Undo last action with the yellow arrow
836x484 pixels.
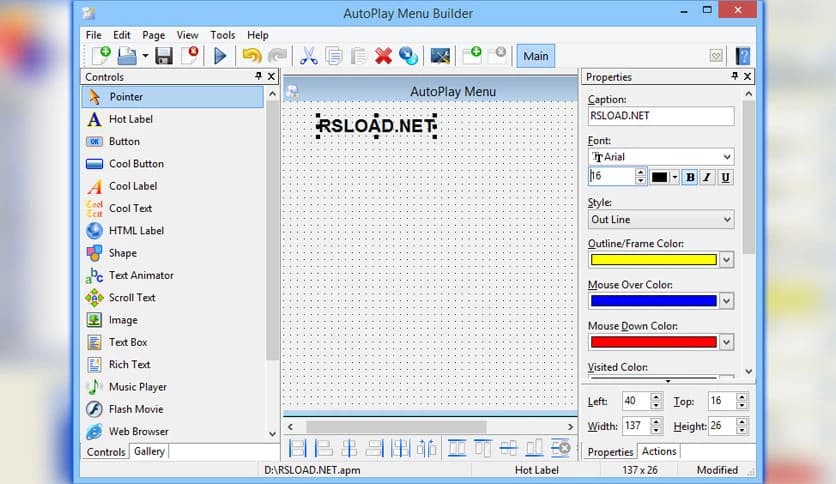click(251, 55)
